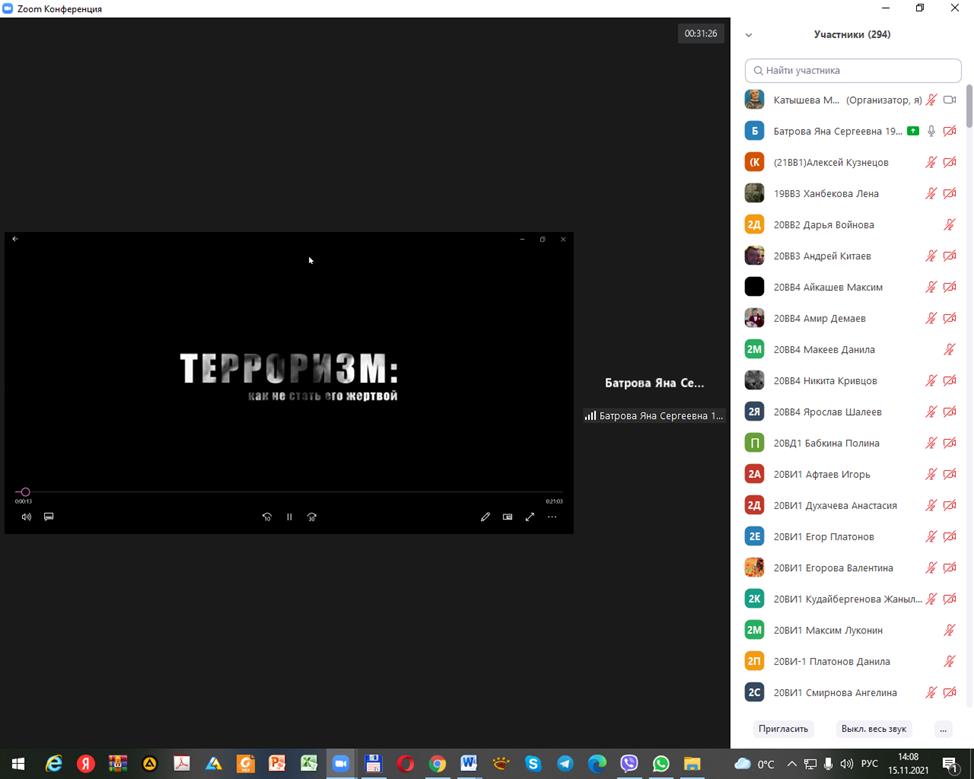This screenshot has width=974, height=779.
Task: Open three-dot options below participants list
Action: (942, 729)
